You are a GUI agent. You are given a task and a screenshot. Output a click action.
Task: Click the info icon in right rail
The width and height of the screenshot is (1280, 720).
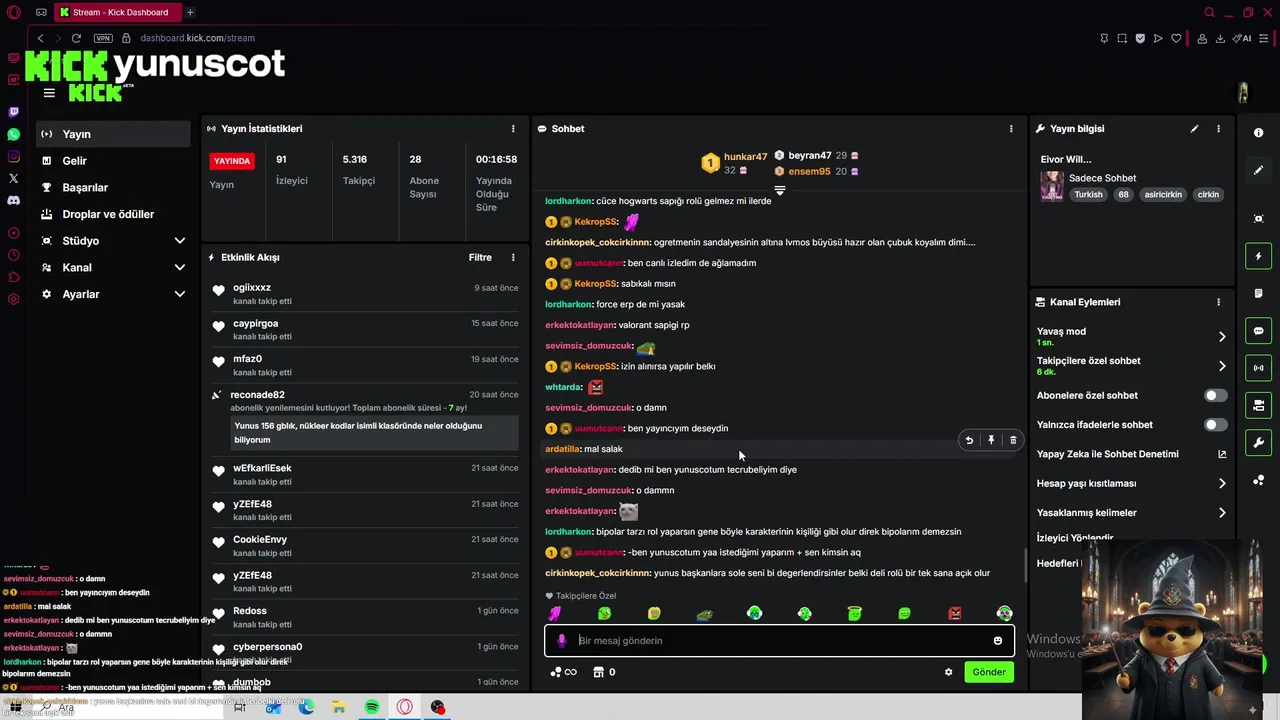coord(1258,133)
